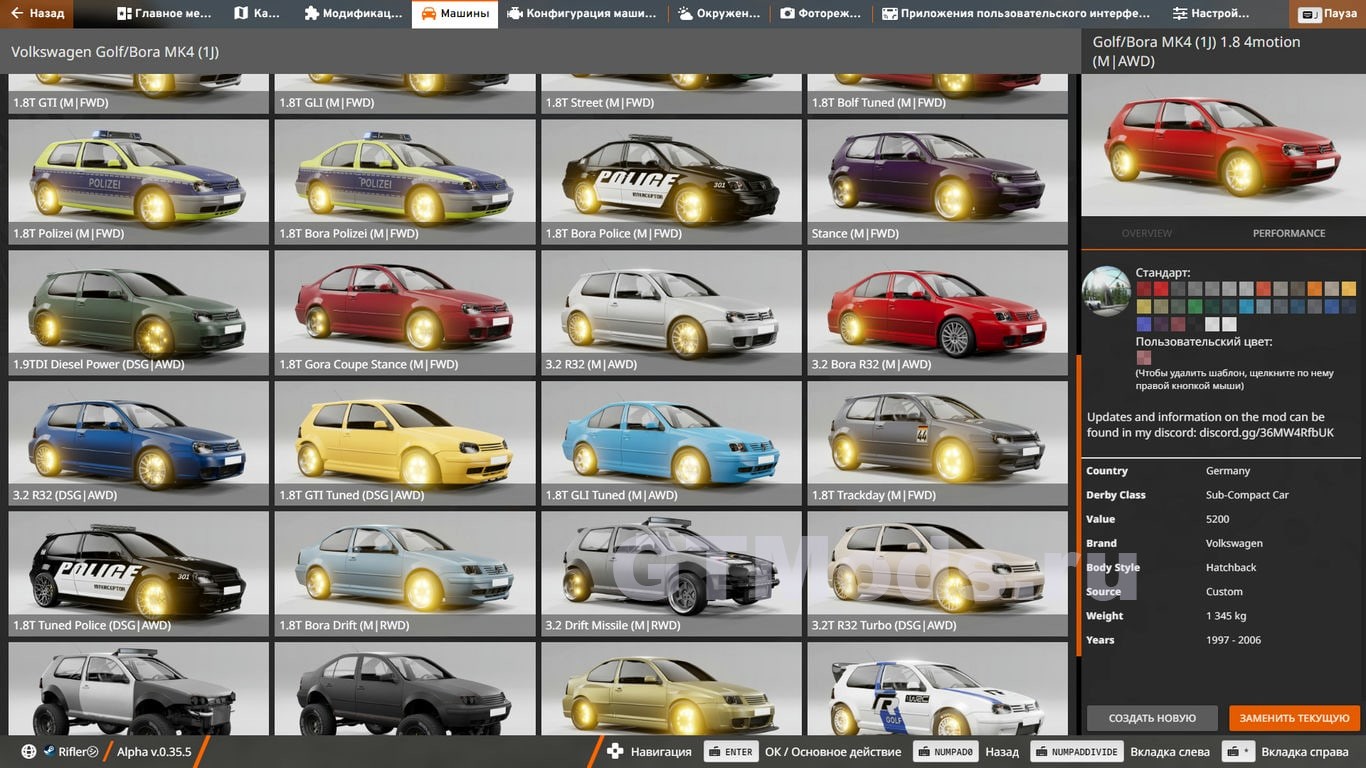Select the 1.8T GLI Tuned (M|AWD) car
This screenshot has width=1366, height=768.
coord(671,444)
